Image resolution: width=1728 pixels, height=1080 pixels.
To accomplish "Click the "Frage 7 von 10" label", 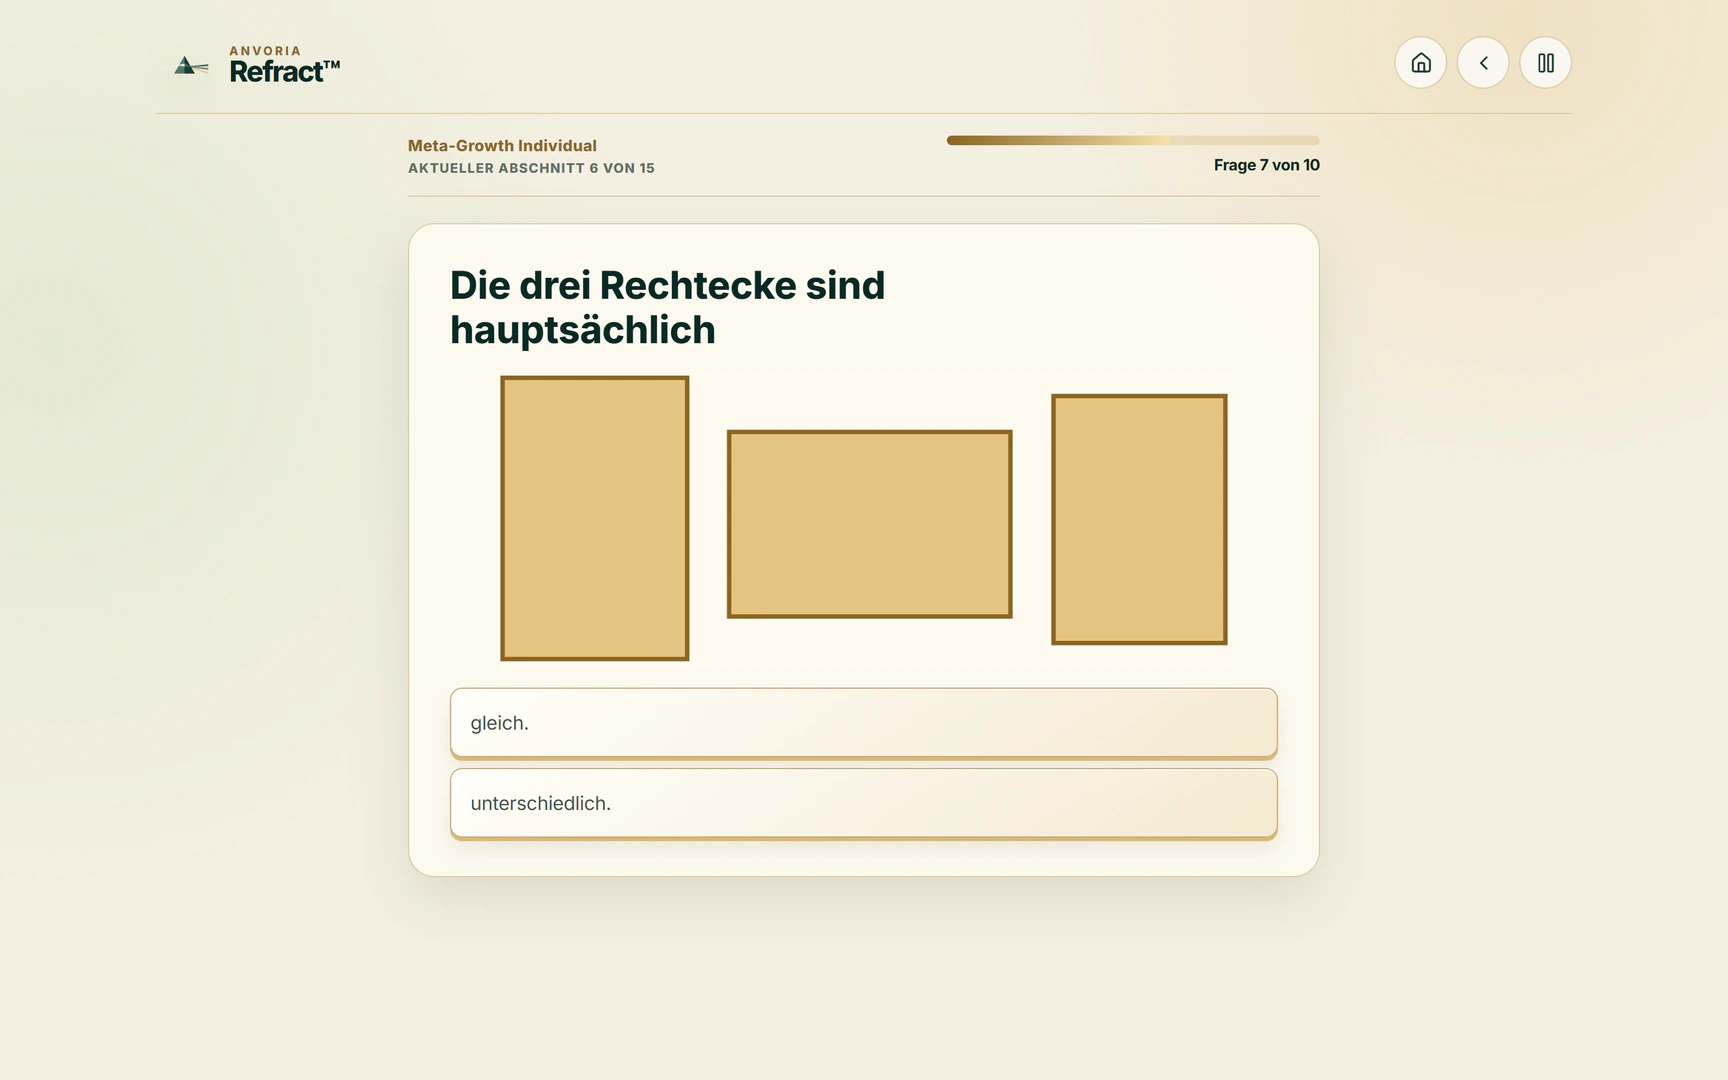I will [1266, 165].
